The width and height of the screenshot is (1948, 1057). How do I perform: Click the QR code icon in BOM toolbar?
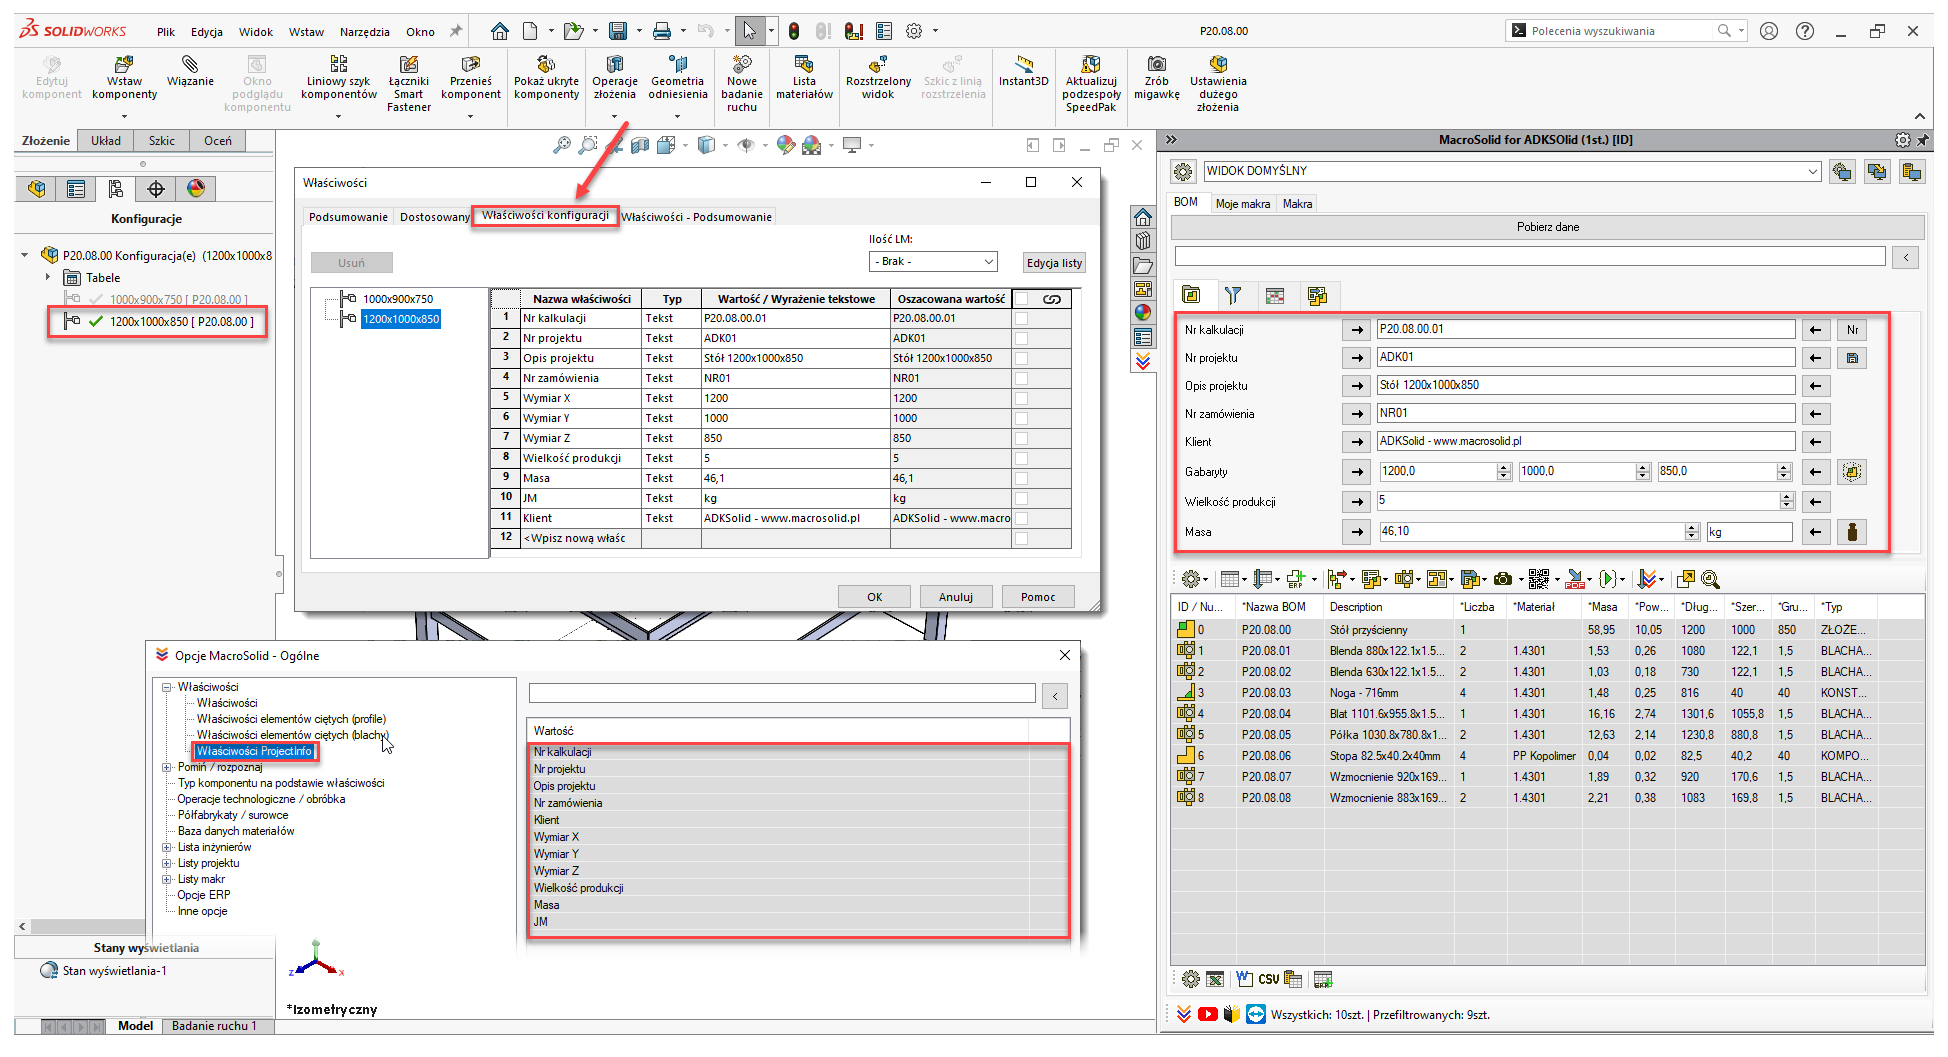point(1539,579)
